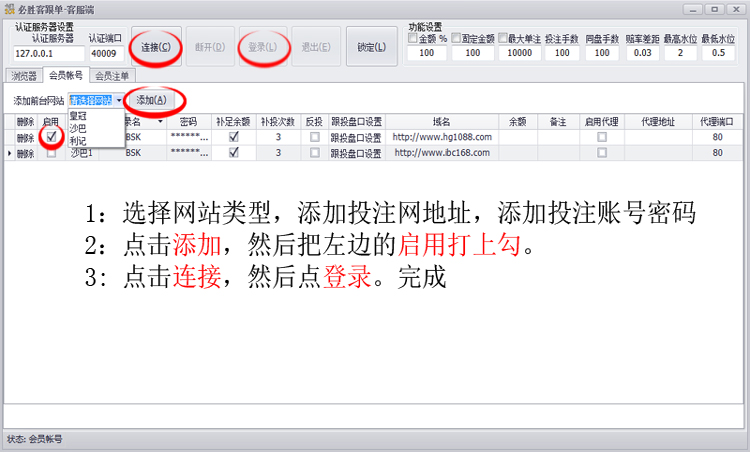
Task: Click 代理端口 80 in the ibc168.com row
Action: pos(717,153)
